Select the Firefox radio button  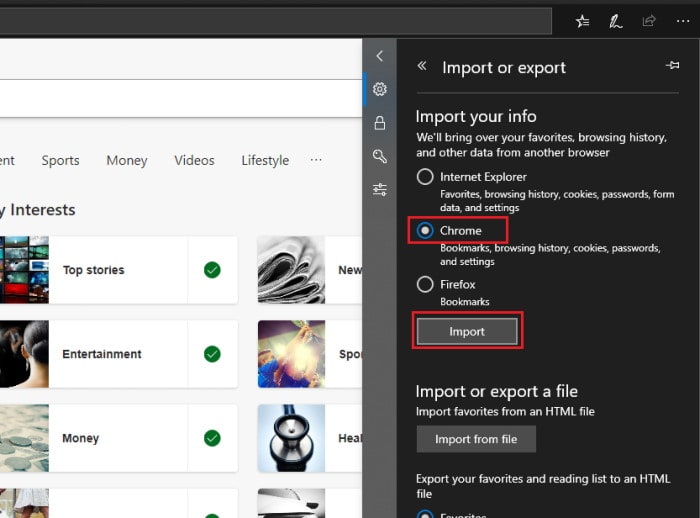[x=425, y=284]
